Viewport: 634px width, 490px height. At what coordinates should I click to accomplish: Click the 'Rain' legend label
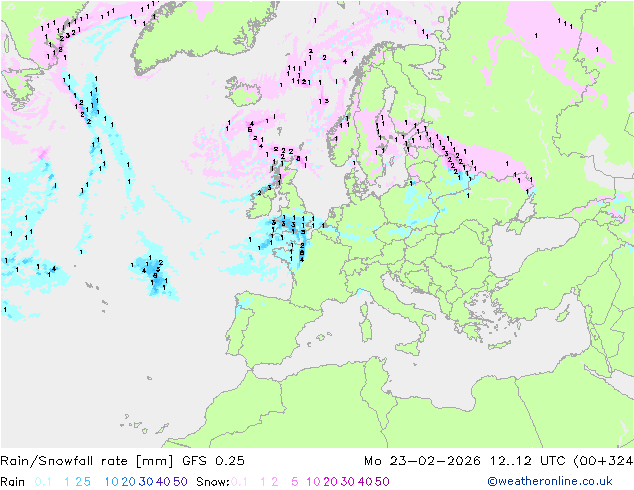pos(13,482)
